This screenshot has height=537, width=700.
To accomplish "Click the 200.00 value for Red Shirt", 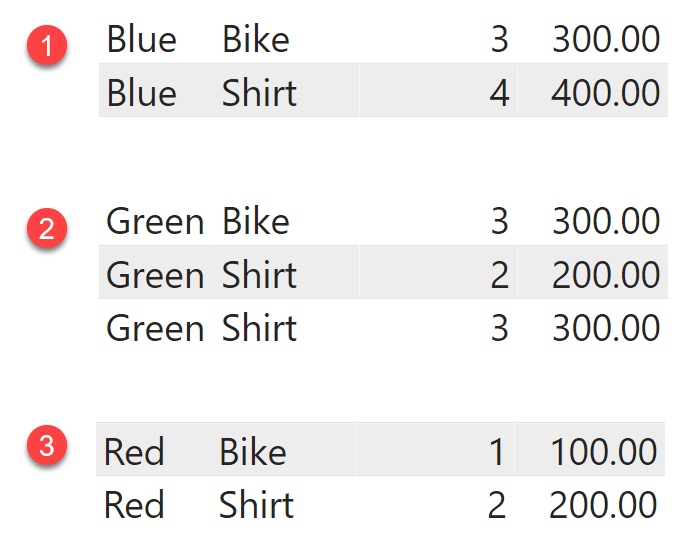I will (x=603, y=505).
